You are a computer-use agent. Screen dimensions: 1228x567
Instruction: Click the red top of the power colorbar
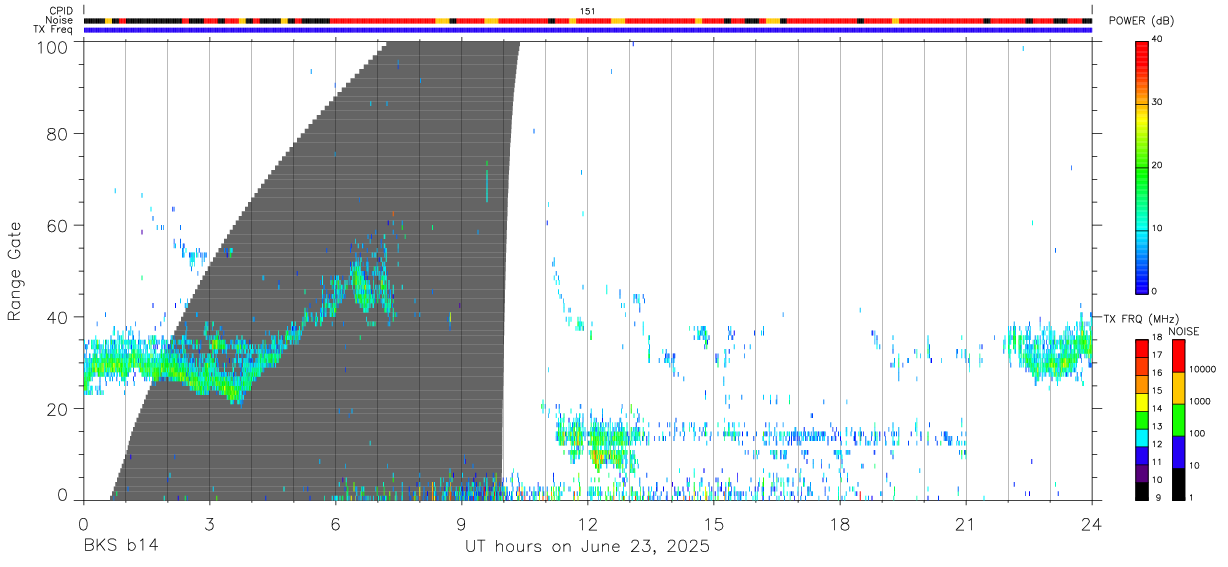pos(1140,46)
